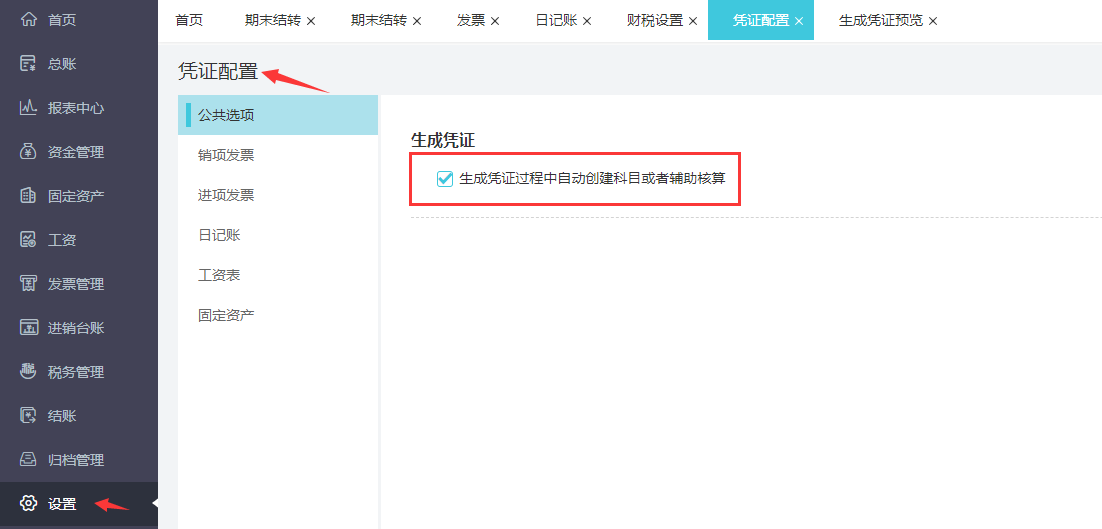Open 首页 from the sidebar

coord(79,20)
